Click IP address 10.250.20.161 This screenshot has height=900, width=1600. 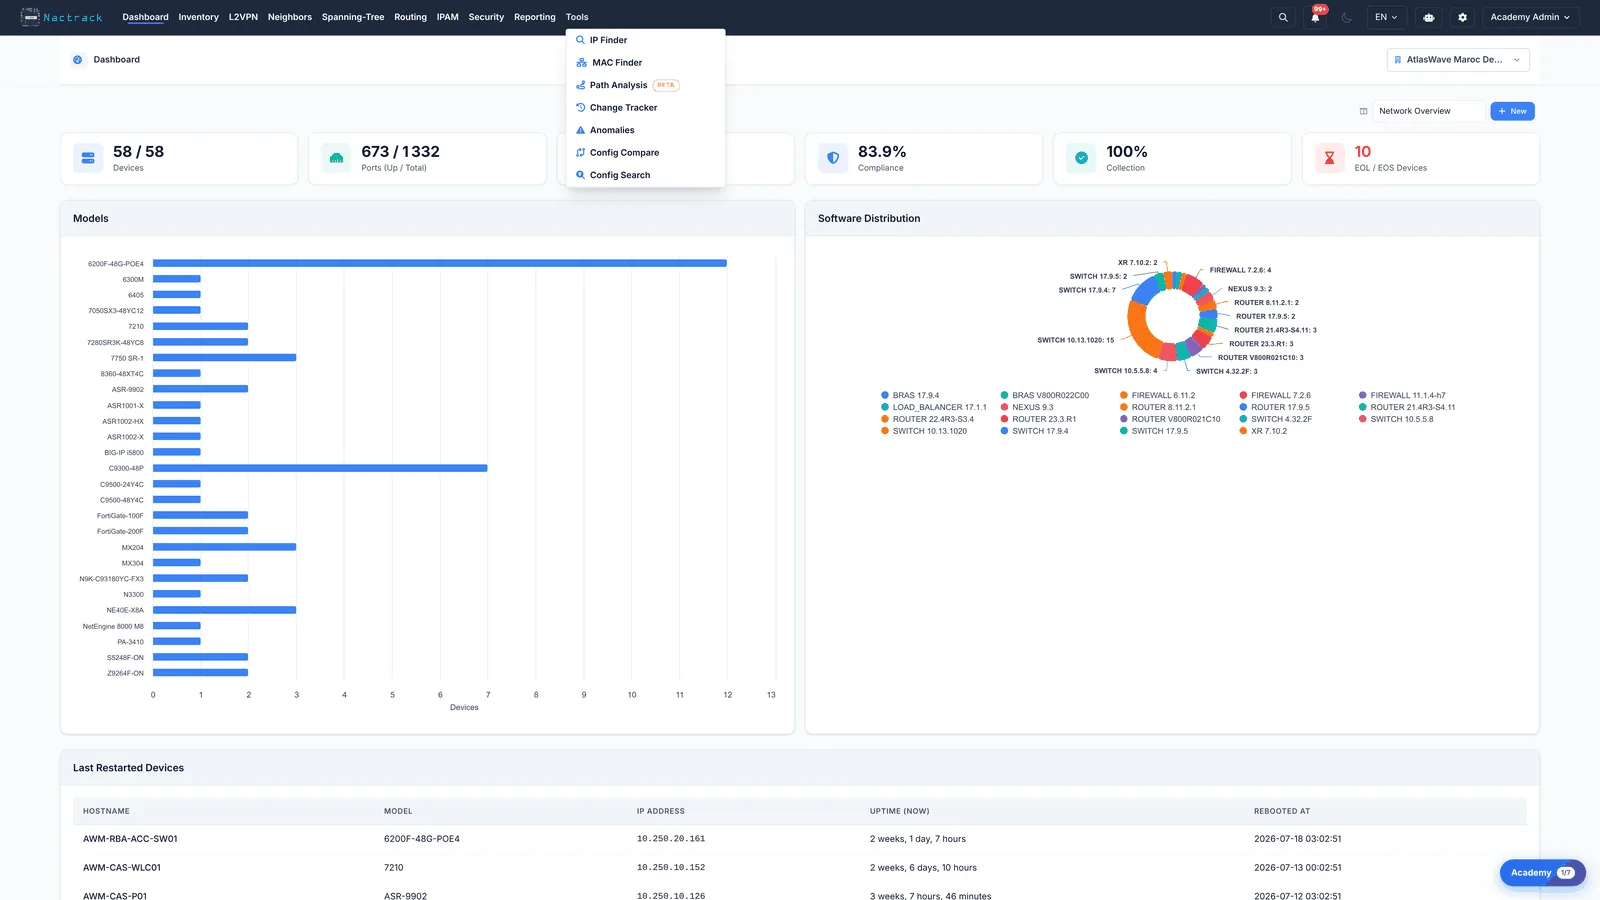671,839
